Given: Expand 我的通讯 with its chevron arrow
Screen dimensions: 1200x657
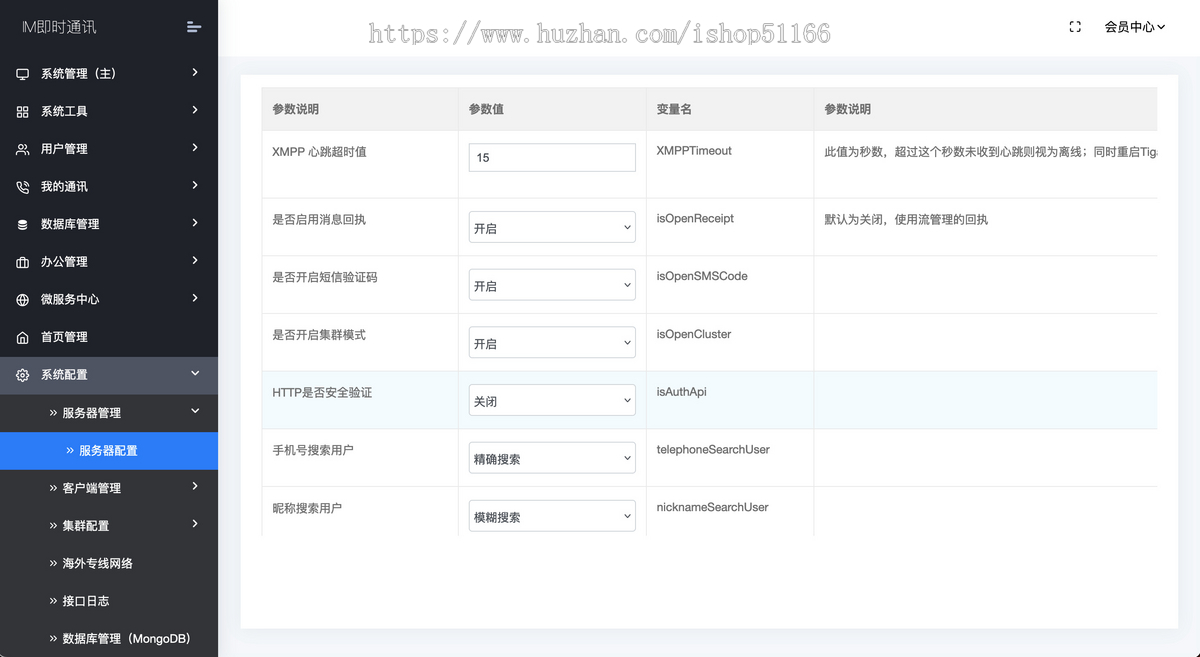Looking at the screenshot, I should [x=195, y=185].
